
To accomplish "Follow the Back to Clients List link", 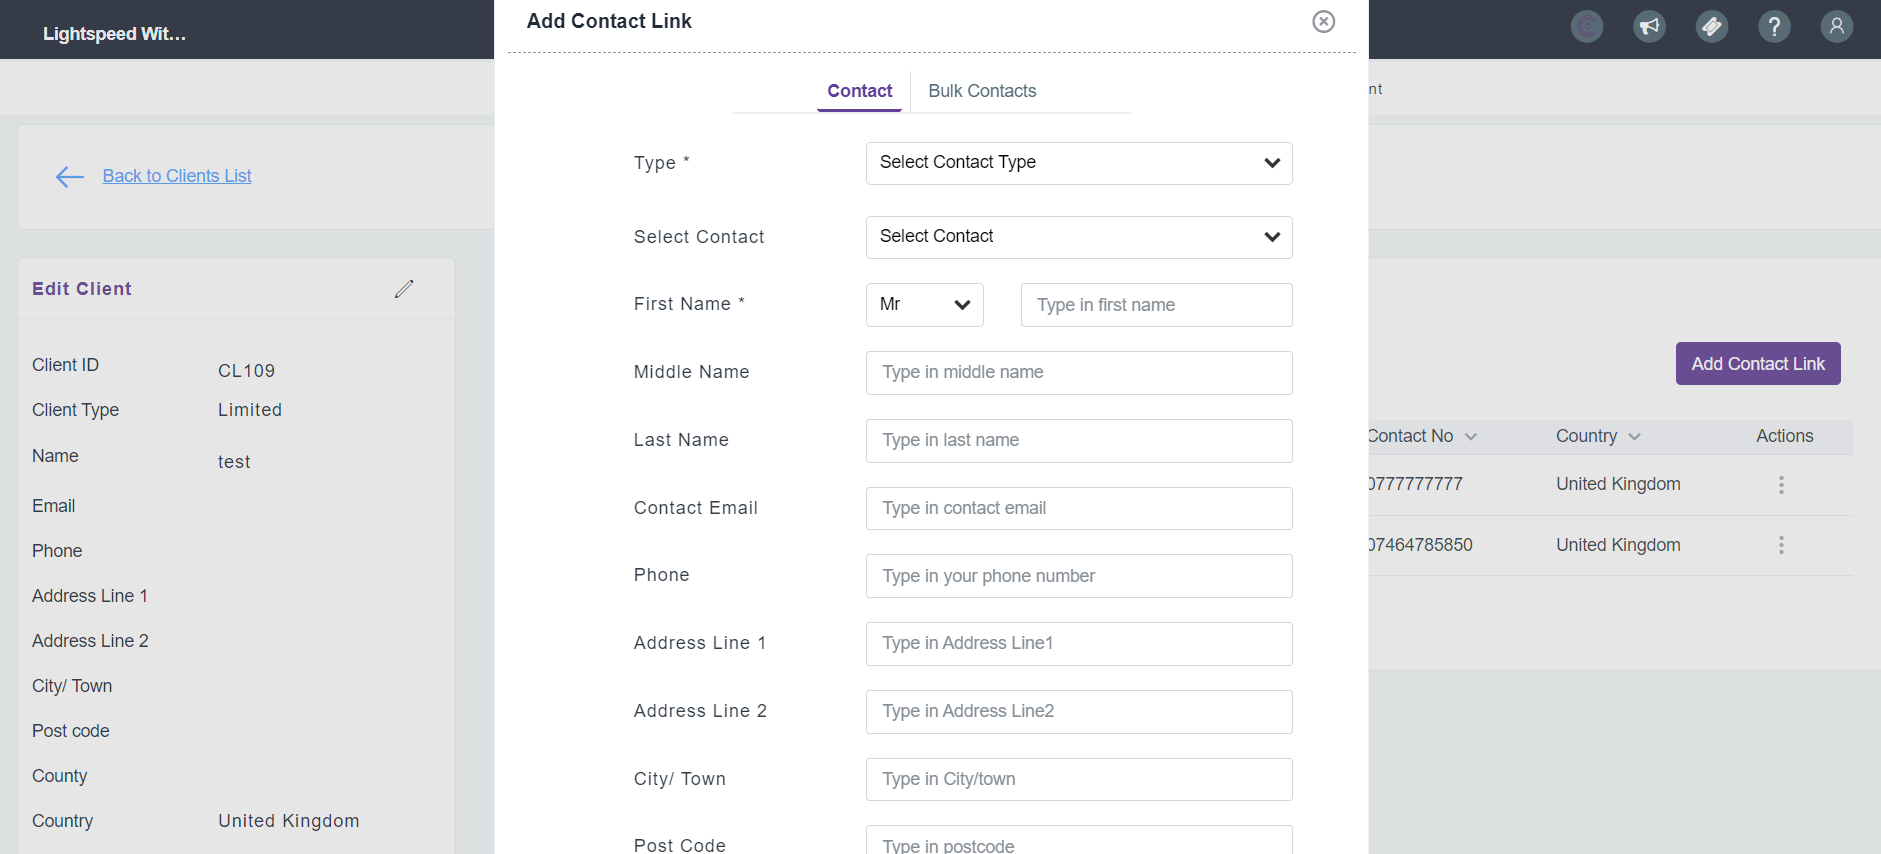I will [177, 176].
